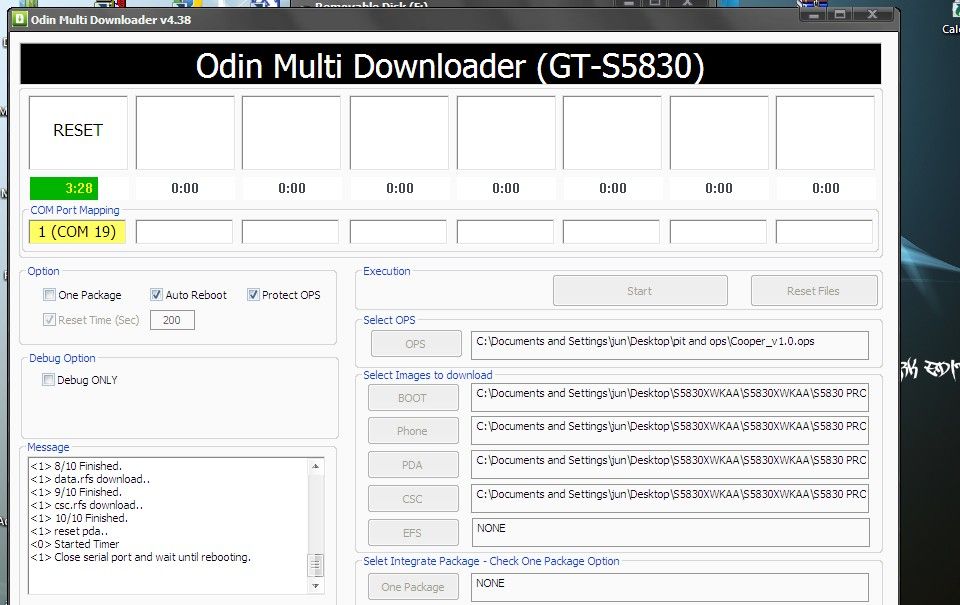
Task: Enable the Debug ONLY checkbox
Action: pos(48,380)
